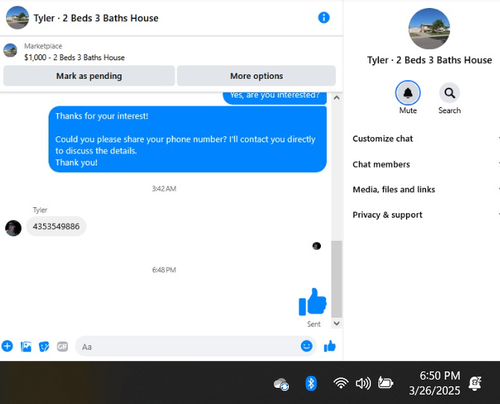Open More options for the listing
This screenshot has width=500, height=404.
256,76
